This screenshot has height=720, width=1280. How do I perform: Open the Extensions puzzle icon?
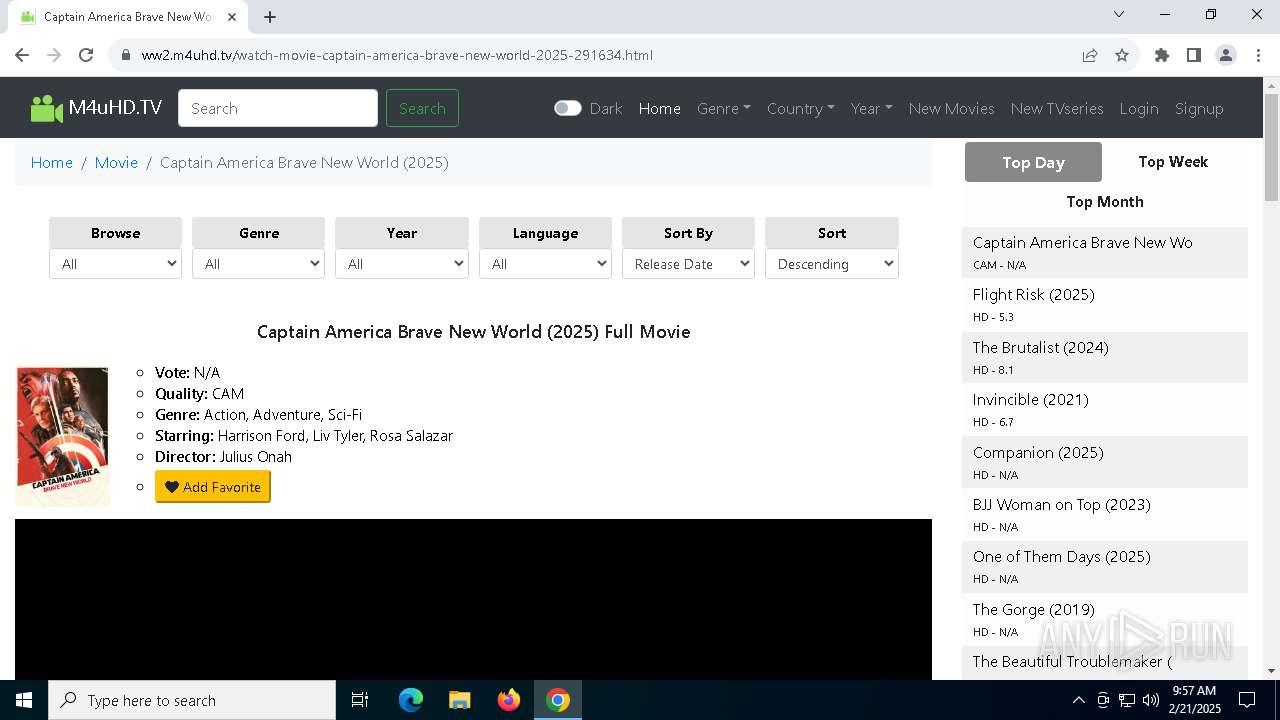(x=1162, y=55)
